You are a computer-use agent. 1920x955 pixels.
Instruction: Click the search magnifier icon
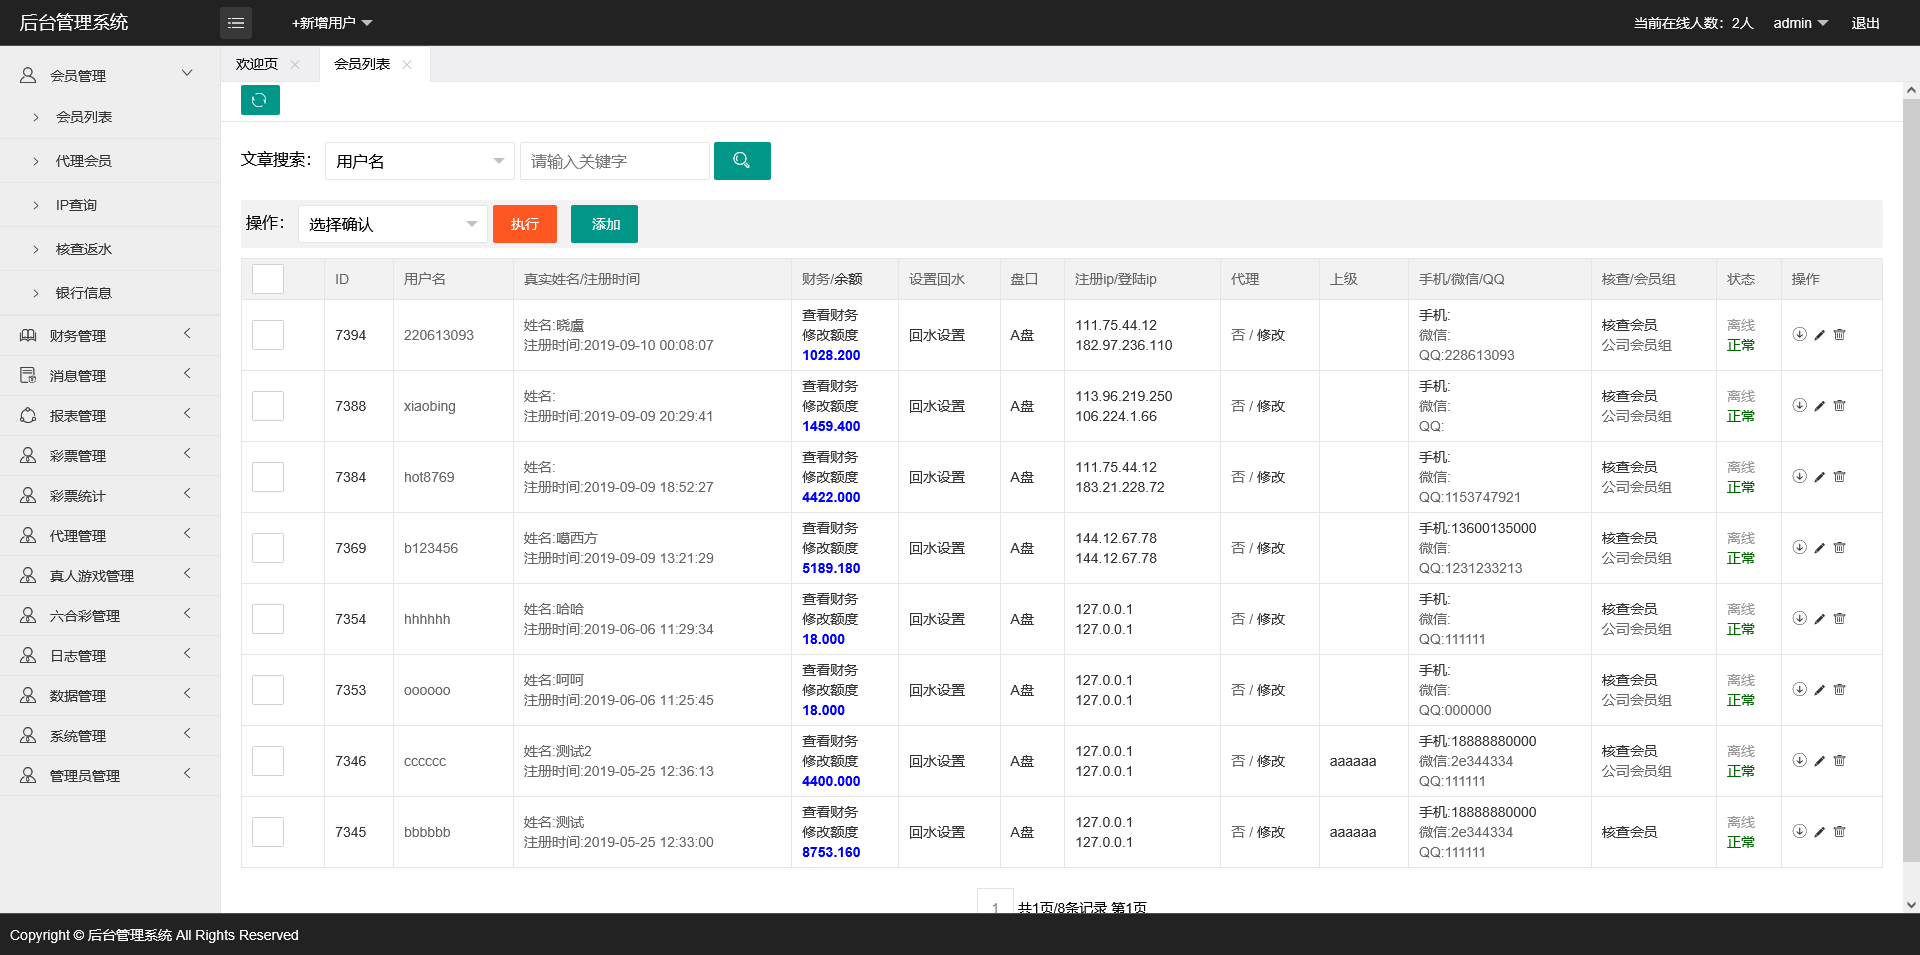coord(742,161)
